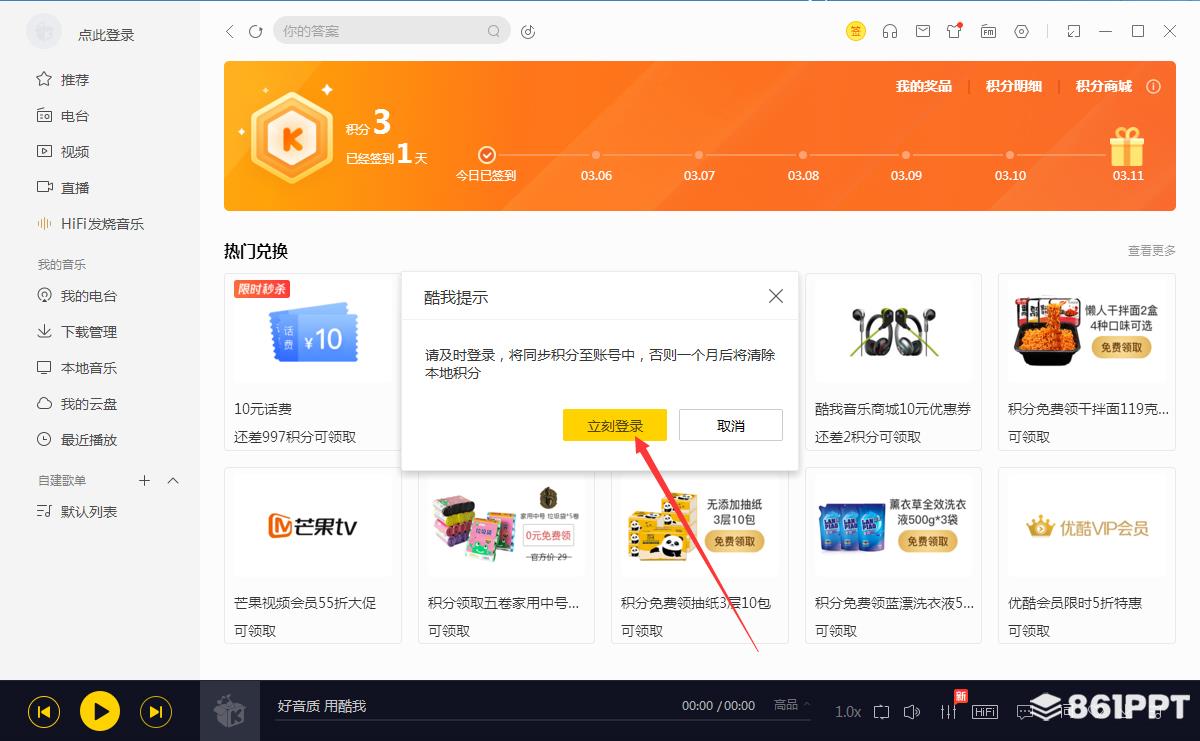Image resolution: width=1200 pixels, height=741 pixels.
Task: Open the mail messages icon
Action: point(923,31)
